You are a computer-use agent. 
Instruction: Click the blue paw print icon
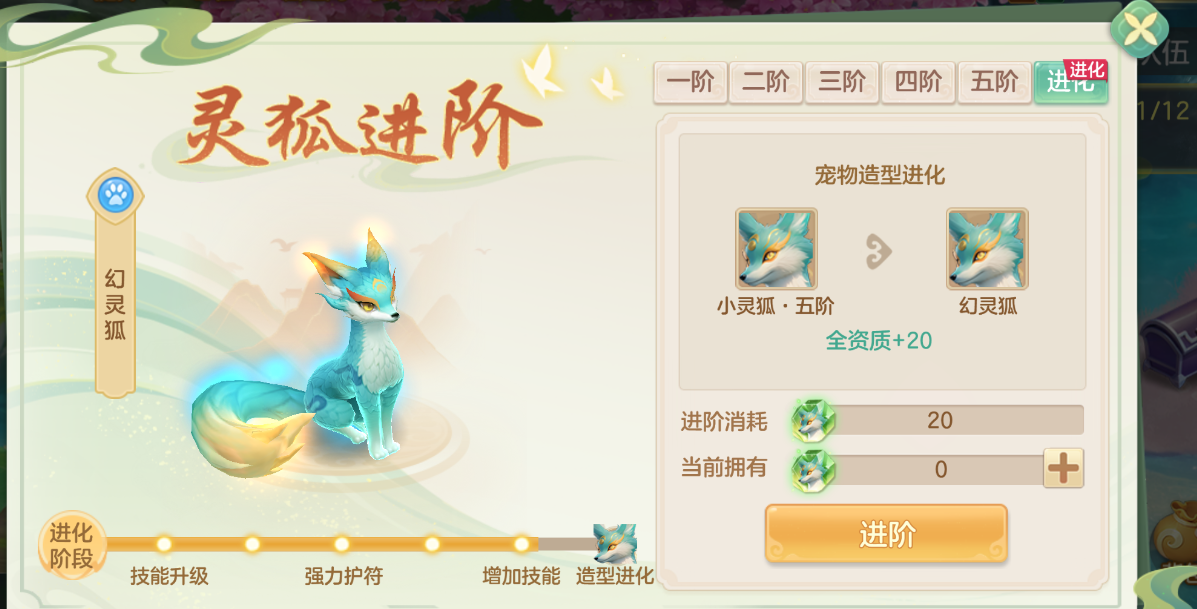point(115,195)
